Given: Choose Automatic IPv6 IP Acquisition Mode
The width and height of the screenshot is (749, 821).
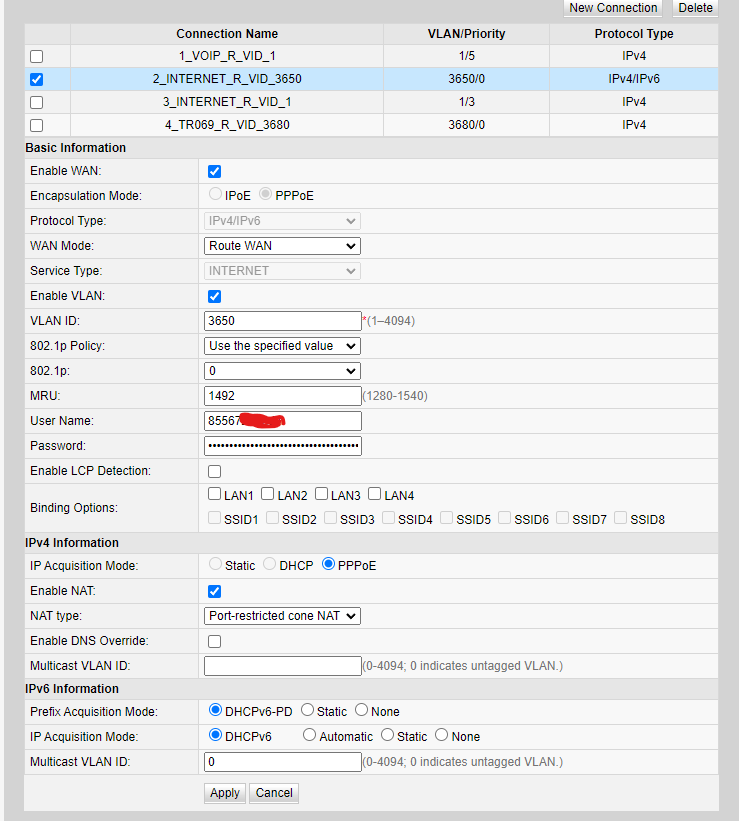Looking at the screenshot, I should point(310,736).
